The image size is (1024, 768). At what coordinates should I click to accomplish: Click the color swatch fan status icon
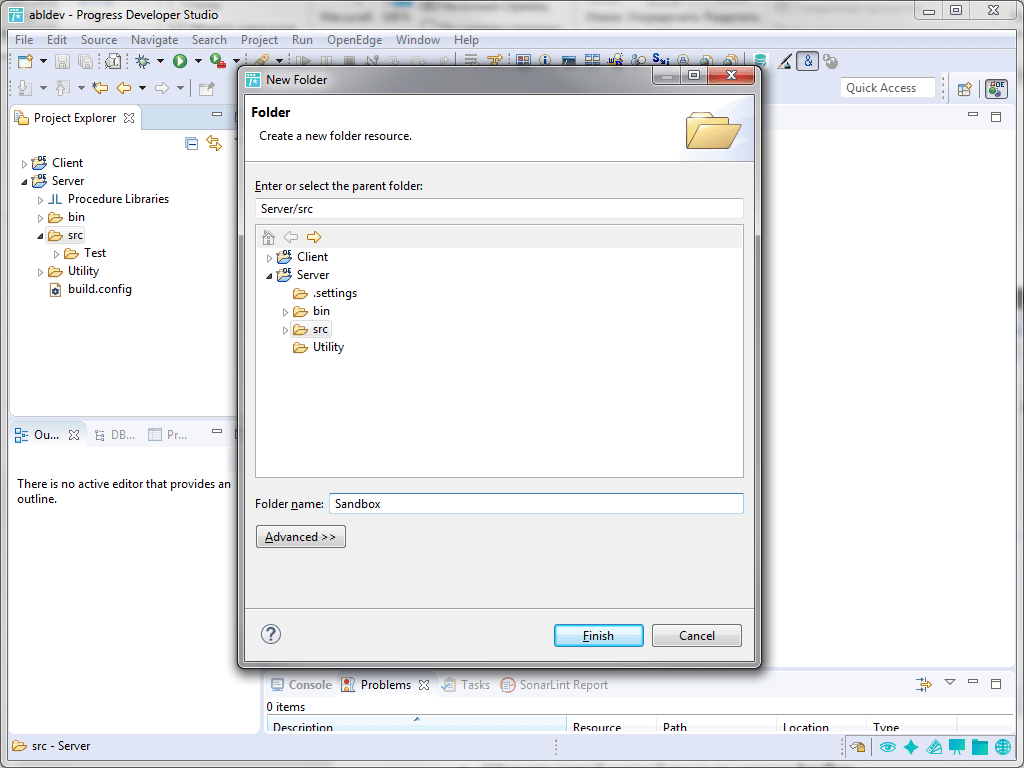(934, 746)
